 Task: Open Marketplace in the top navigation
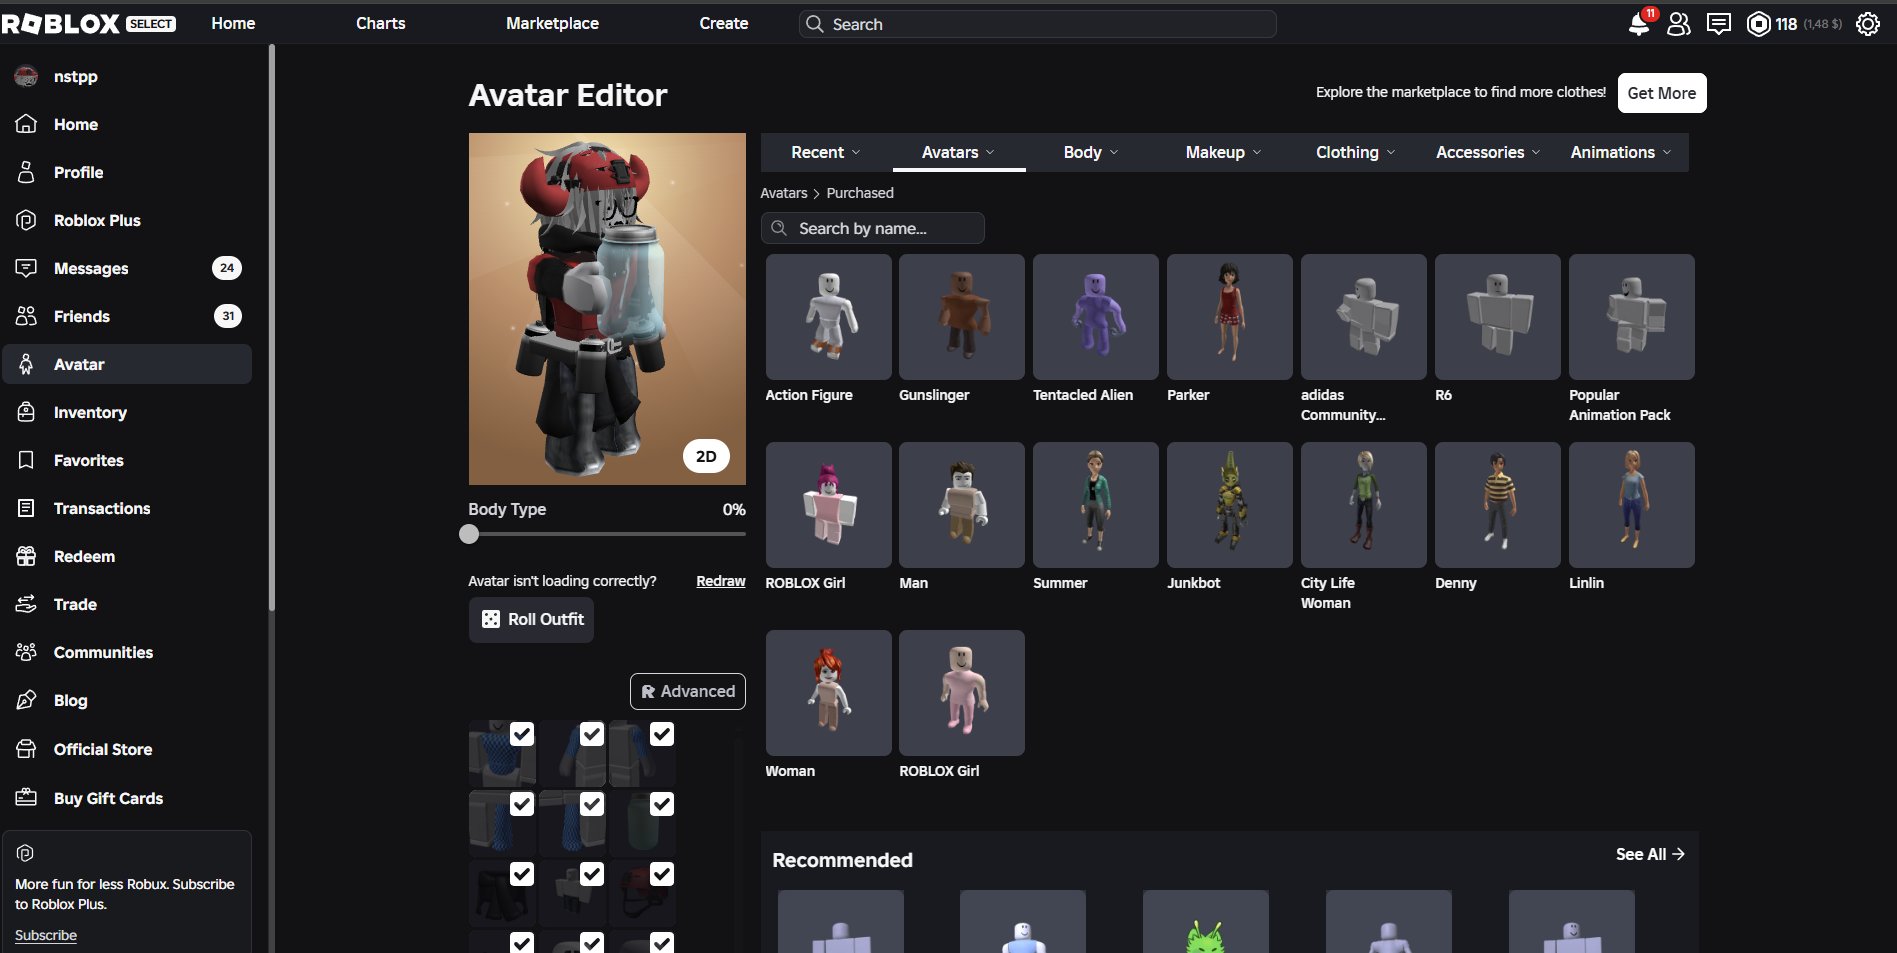coord(552,23)
